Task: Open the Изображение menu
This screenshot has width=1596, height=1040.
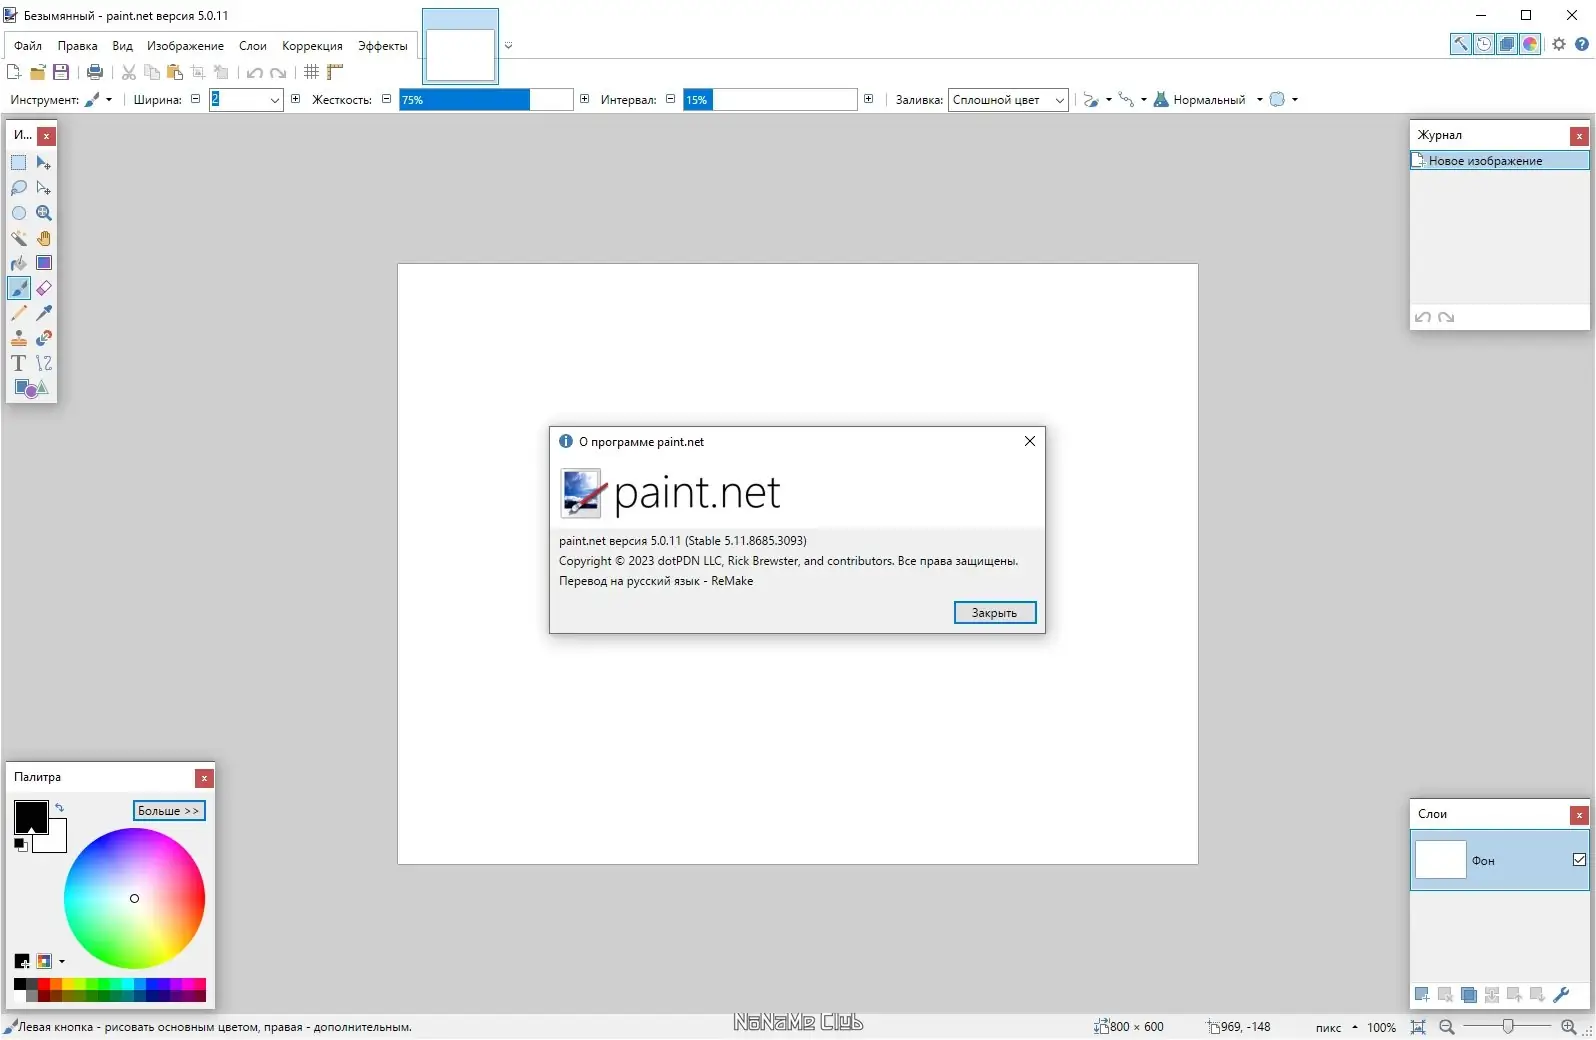Action: (185, 46)
